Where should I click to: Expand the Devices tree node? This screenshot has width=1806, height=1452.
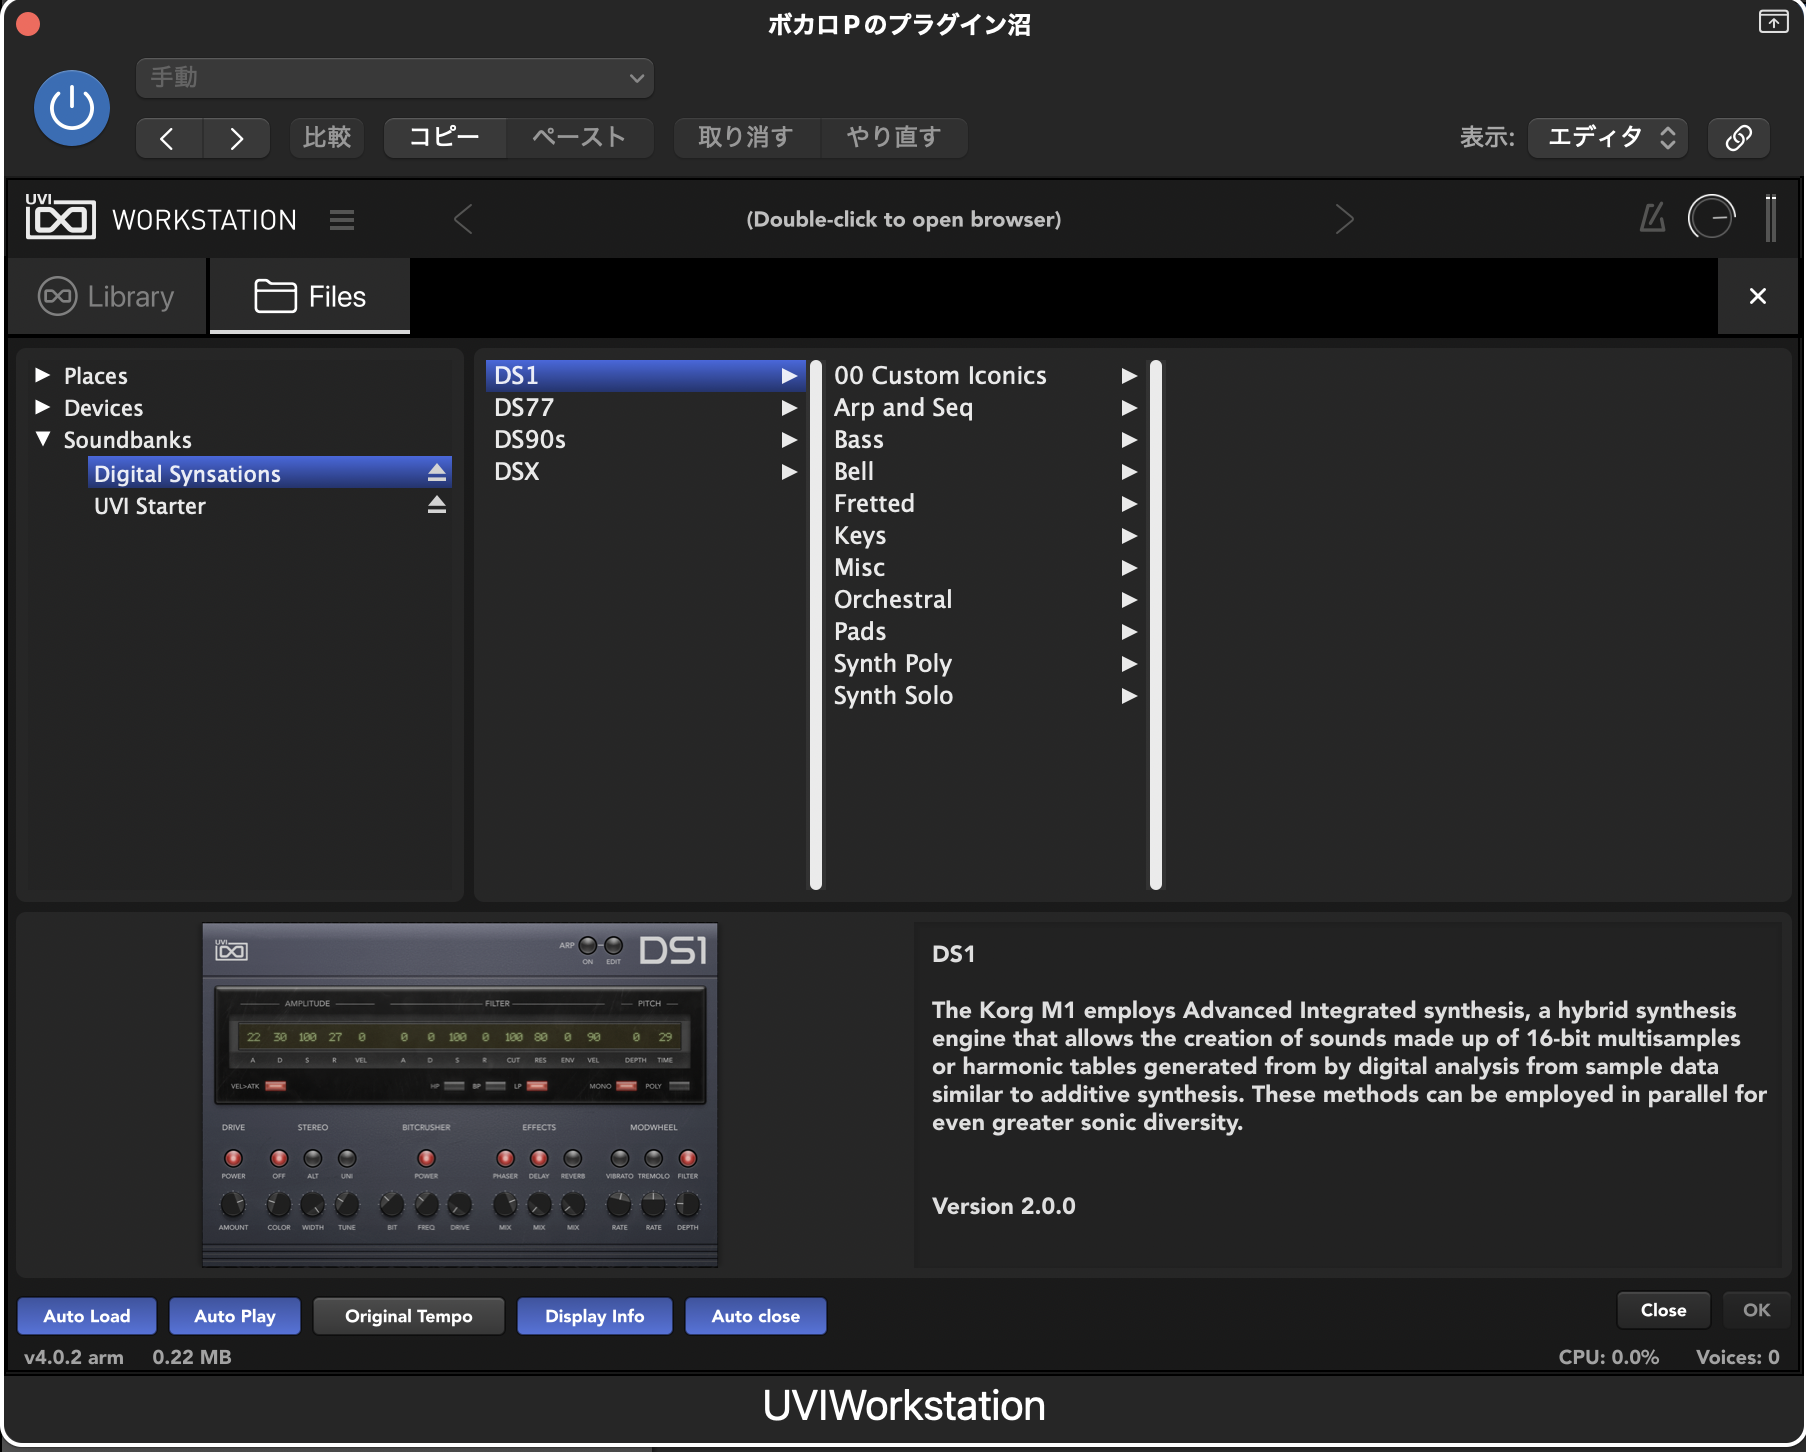[42, 407]
